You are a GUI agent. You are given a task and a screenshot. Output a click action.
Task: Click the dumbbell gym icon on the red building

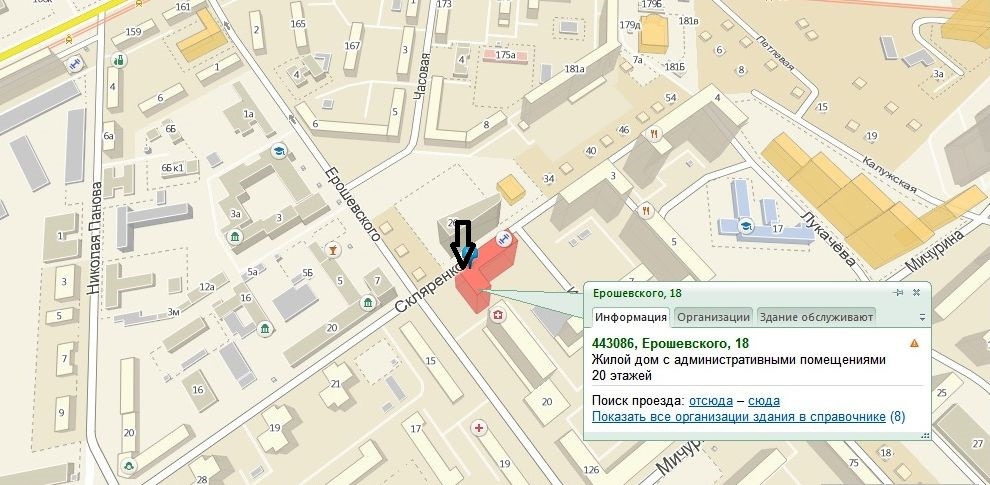coord(503,239)
